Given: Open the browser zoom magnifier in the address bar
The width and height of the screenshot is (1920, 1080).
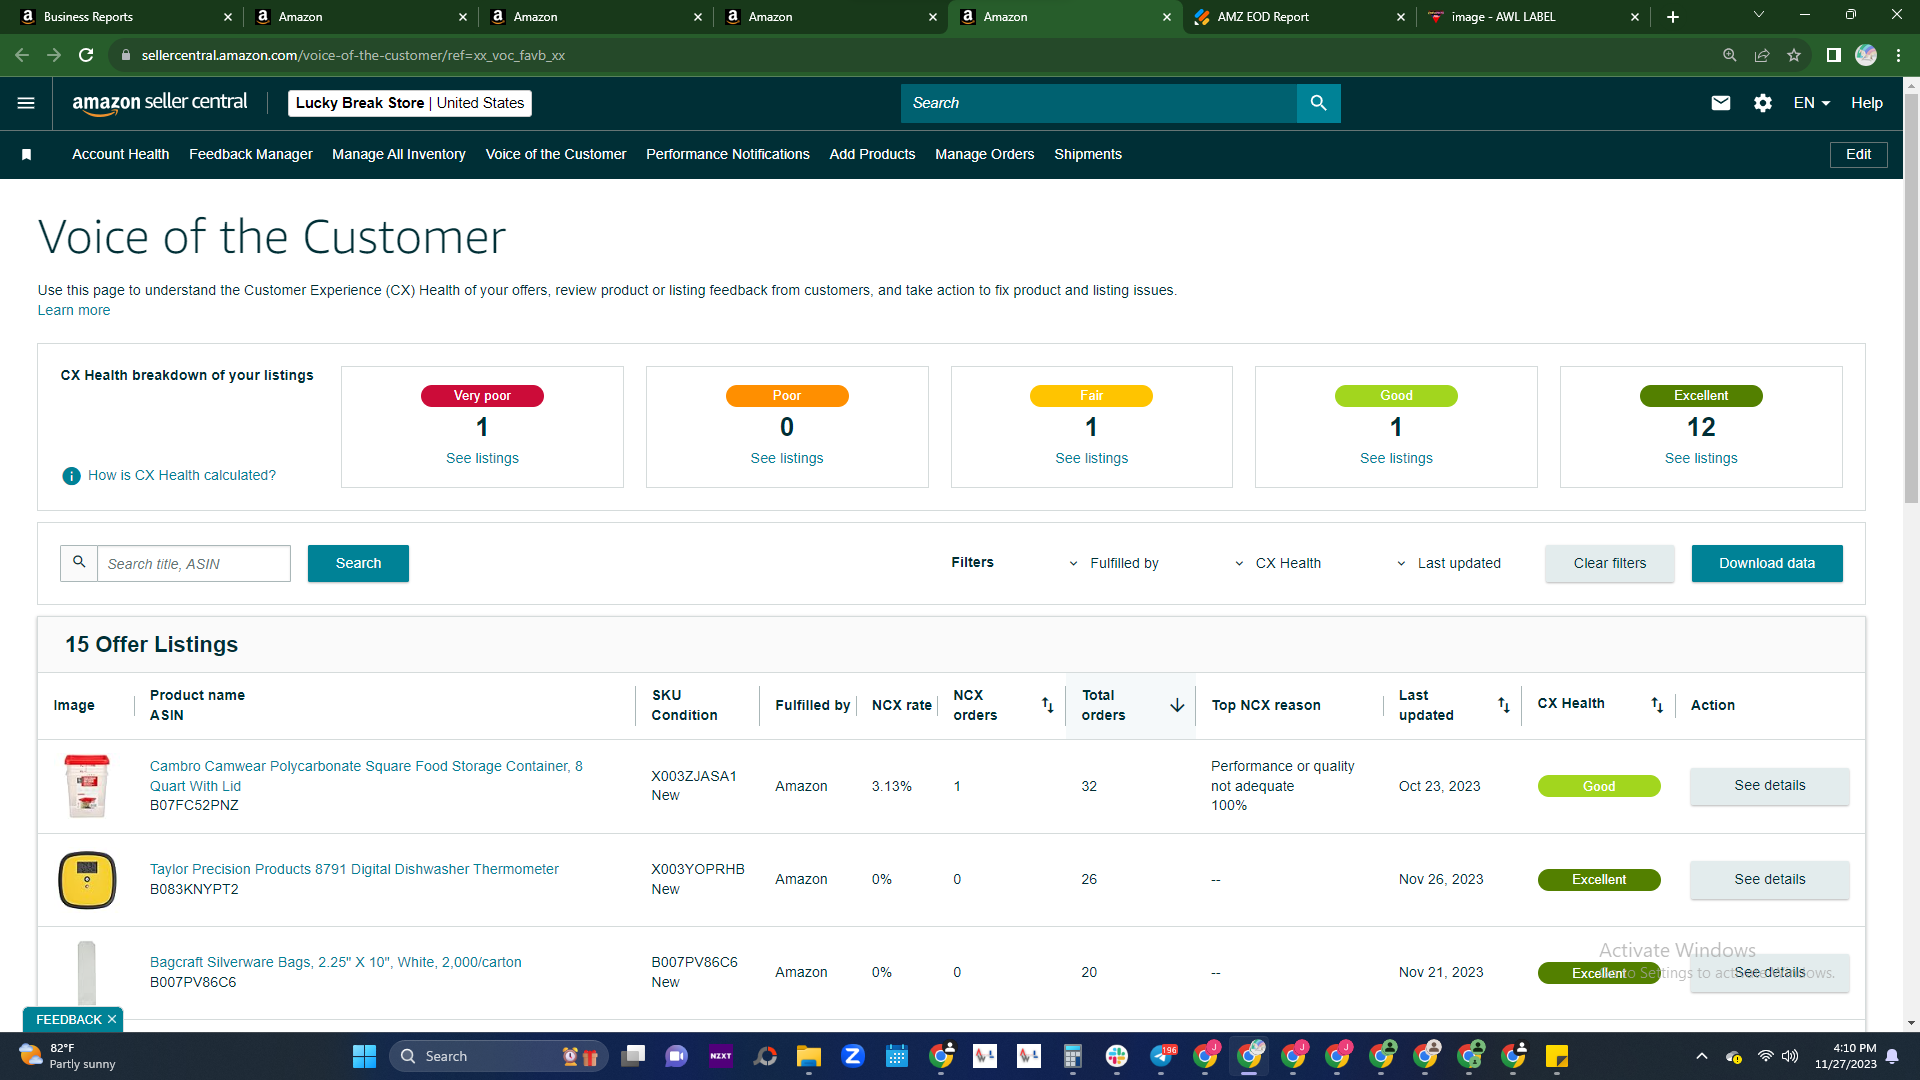Looking at the screenshot, I should [x=1729, y=55].
